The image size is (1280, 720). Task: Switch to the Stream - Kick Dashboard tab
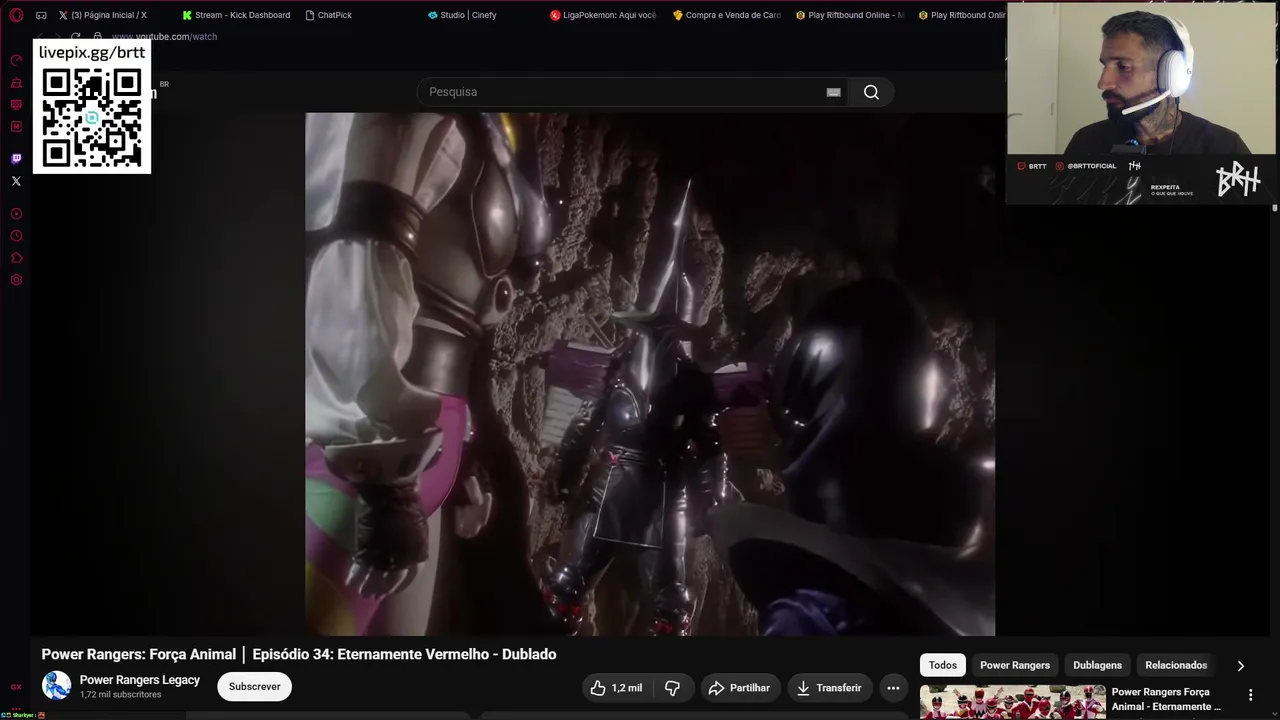[236, 15]
